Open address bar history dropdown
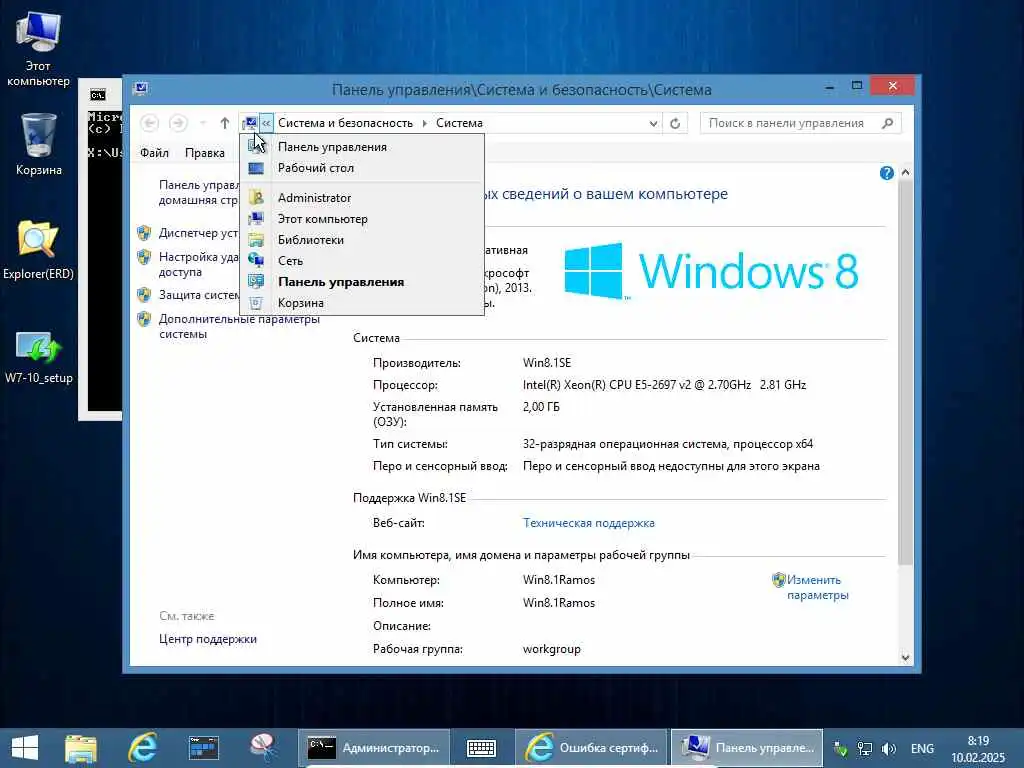This screenshot has height=768, width=1024. tap(653, 123)
